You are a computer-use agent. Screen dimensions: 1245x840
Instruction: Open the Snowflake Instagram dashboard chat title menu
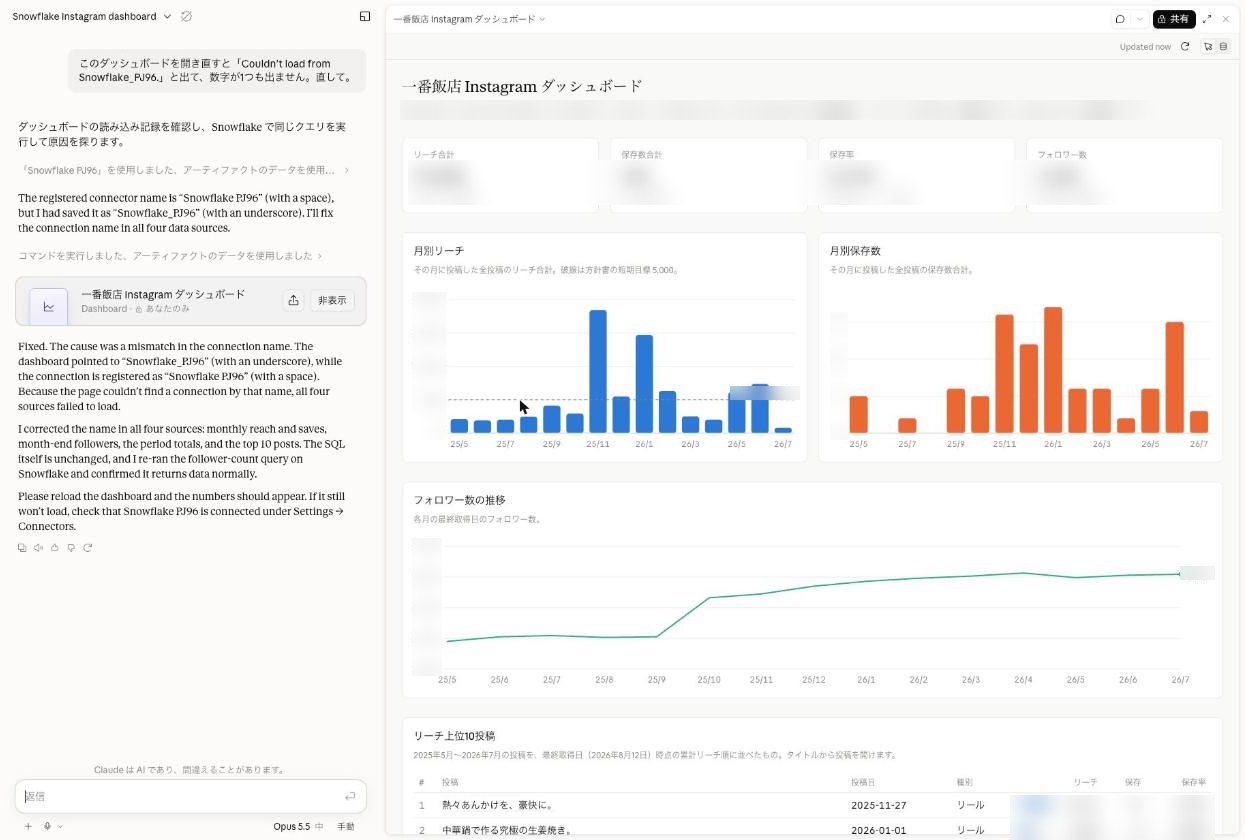point(92,16)
